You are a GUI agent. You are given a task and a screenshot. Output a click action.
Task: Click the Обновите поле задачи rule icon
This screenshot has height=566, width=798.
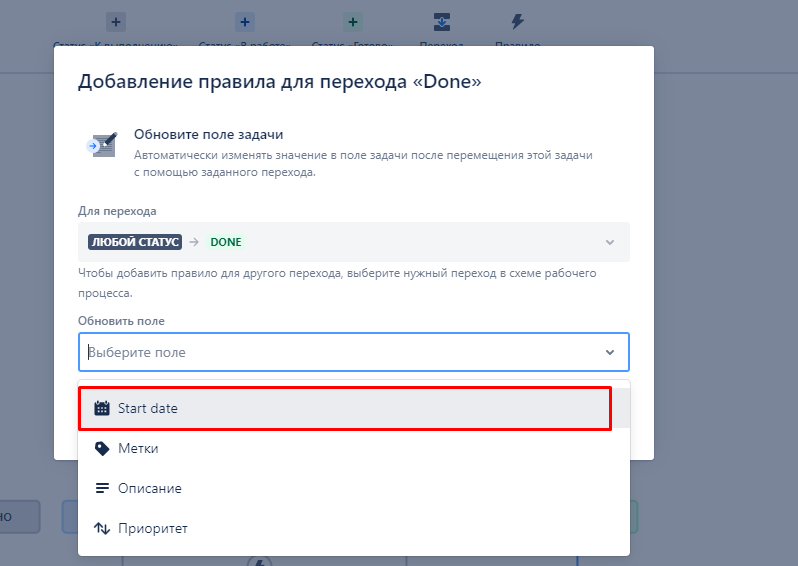[x=102, y=146]
